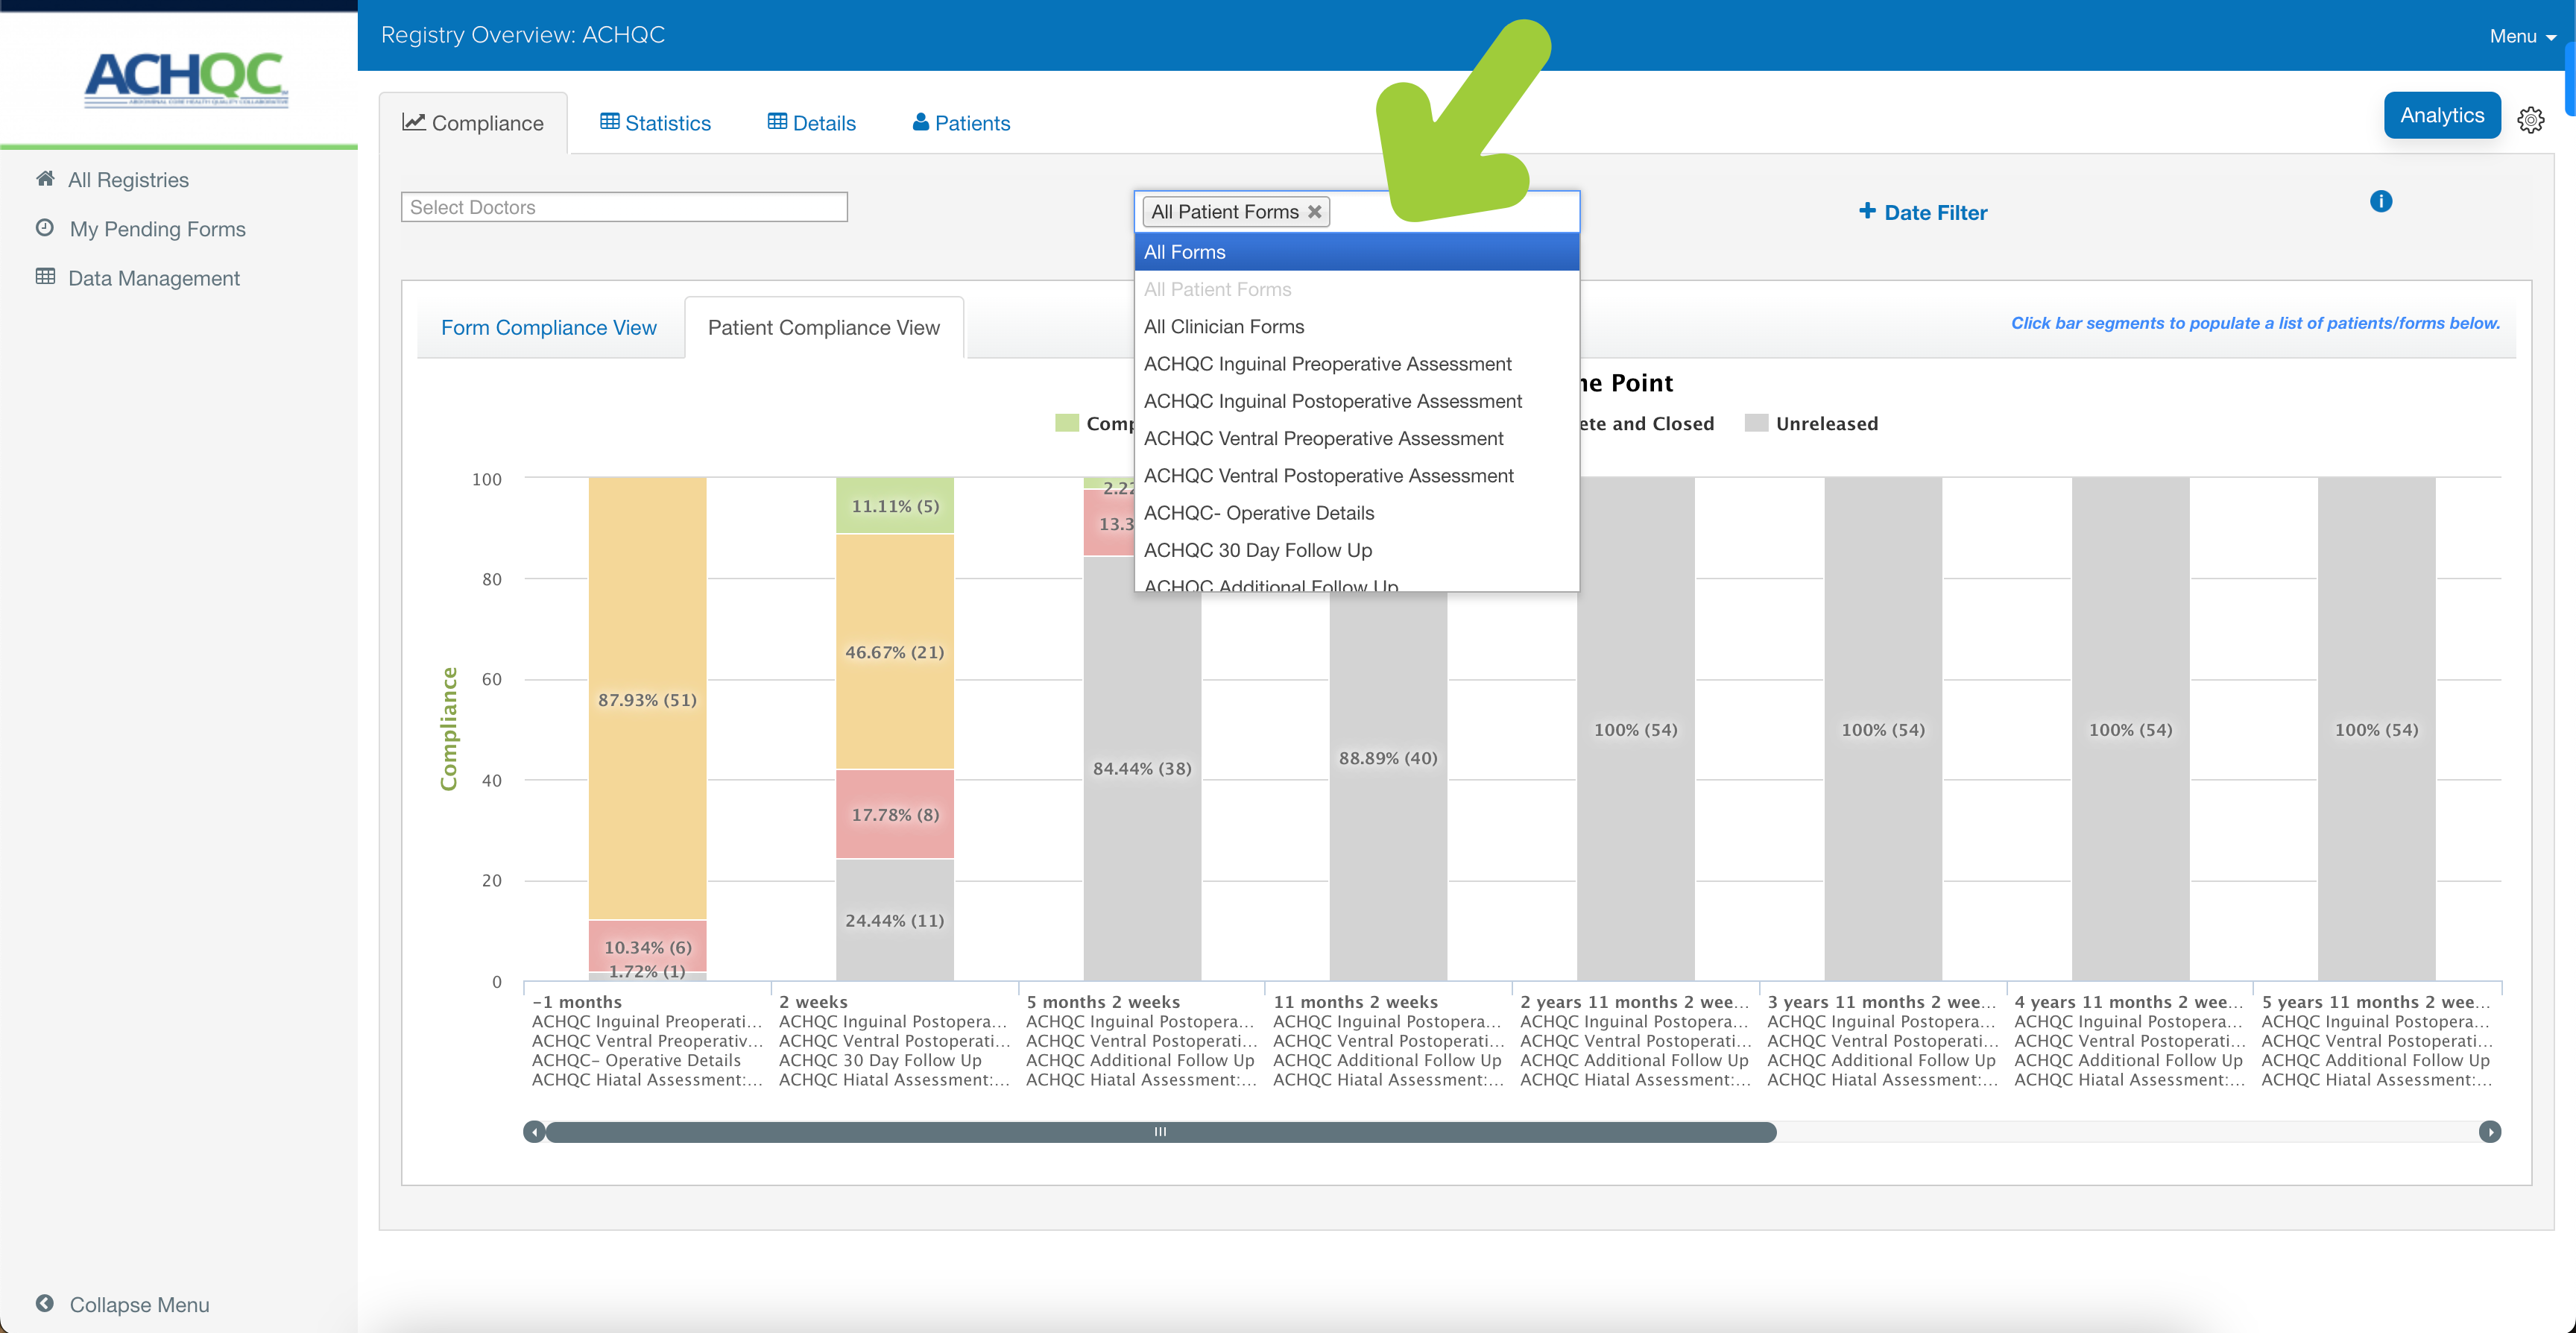The height and width of the screenshot is (1333, 2576).
Task: Select ACHQC 30 Day Follow Up option
Action: [1257, 549]
